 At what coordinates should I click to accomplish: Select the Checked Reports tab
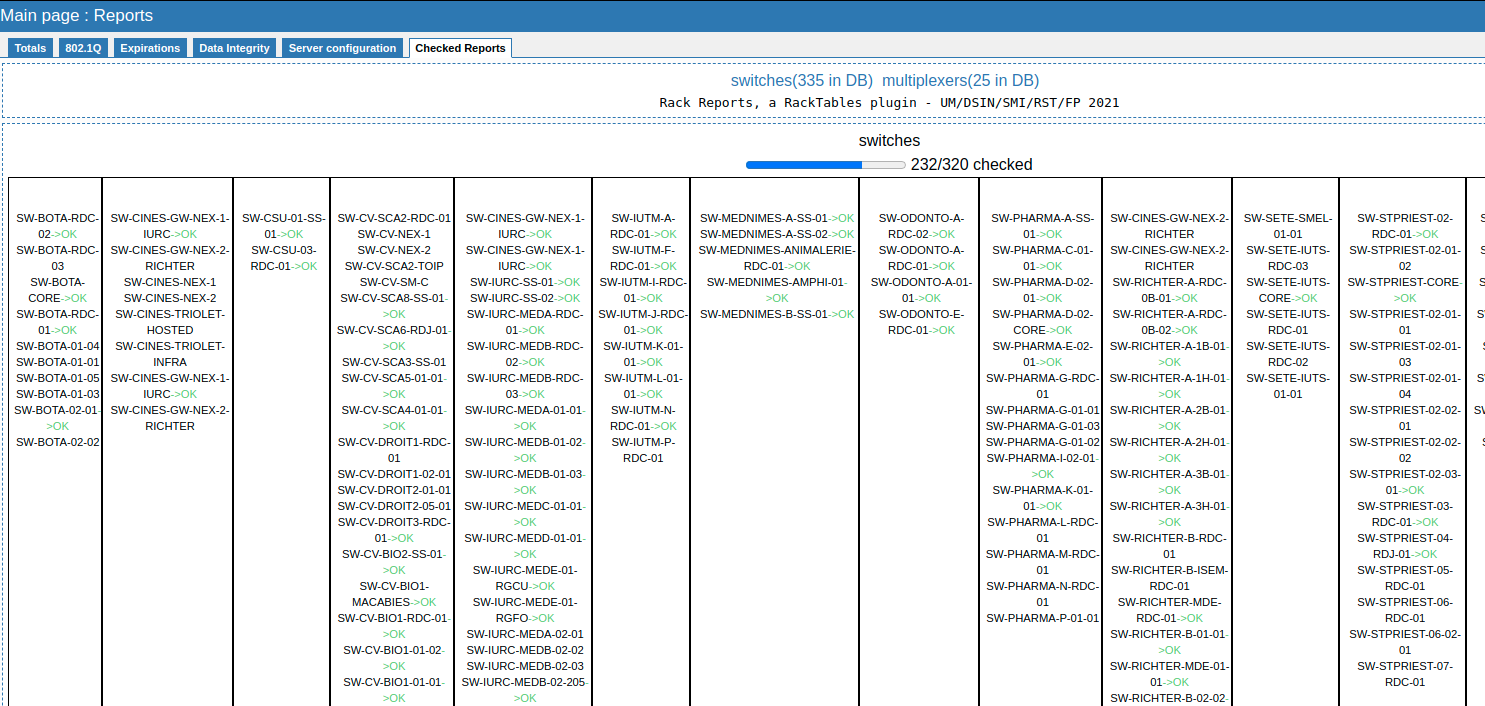tap(460, 48)
